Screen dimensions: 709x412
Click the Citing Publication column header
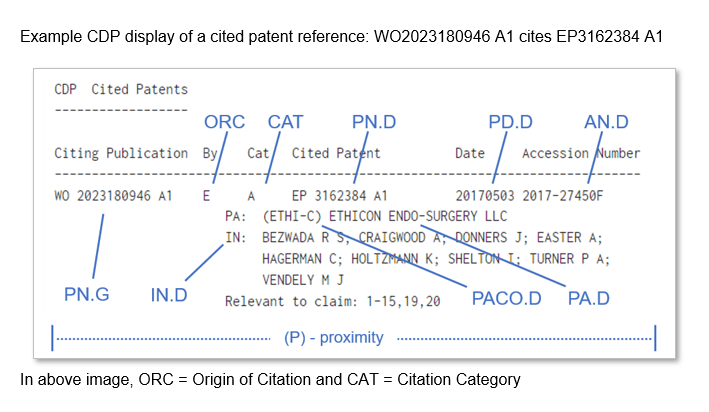(x=121, y=153)
